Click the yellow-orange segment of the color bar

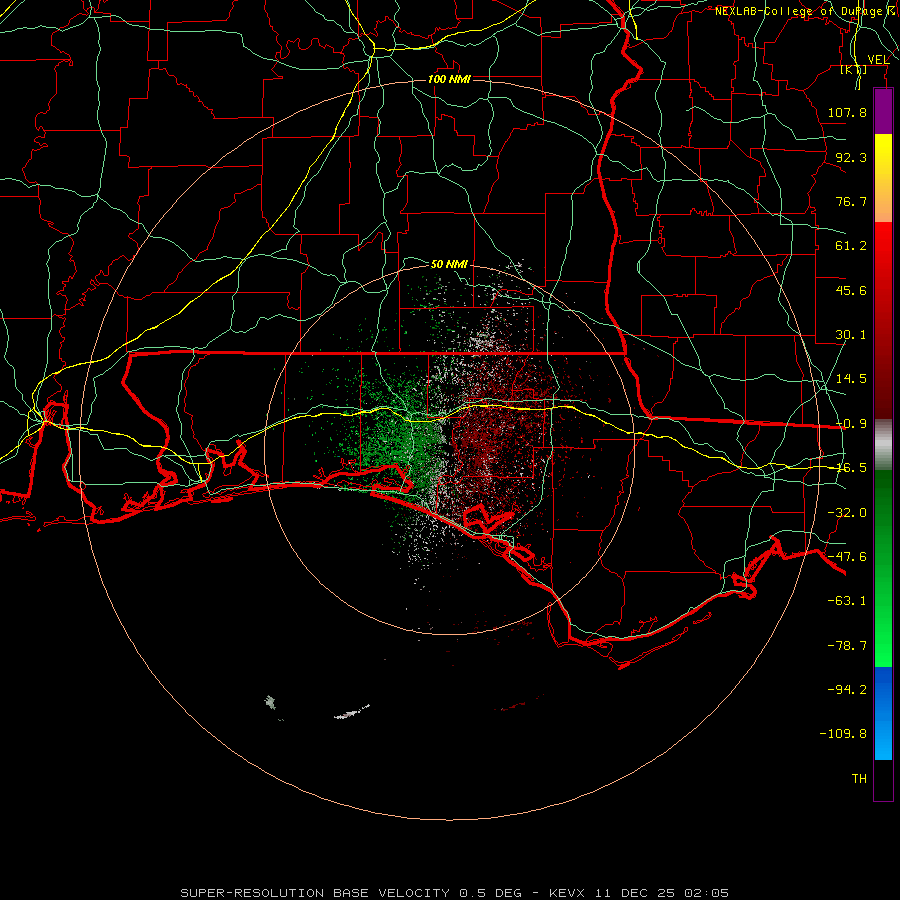point(883,178)
